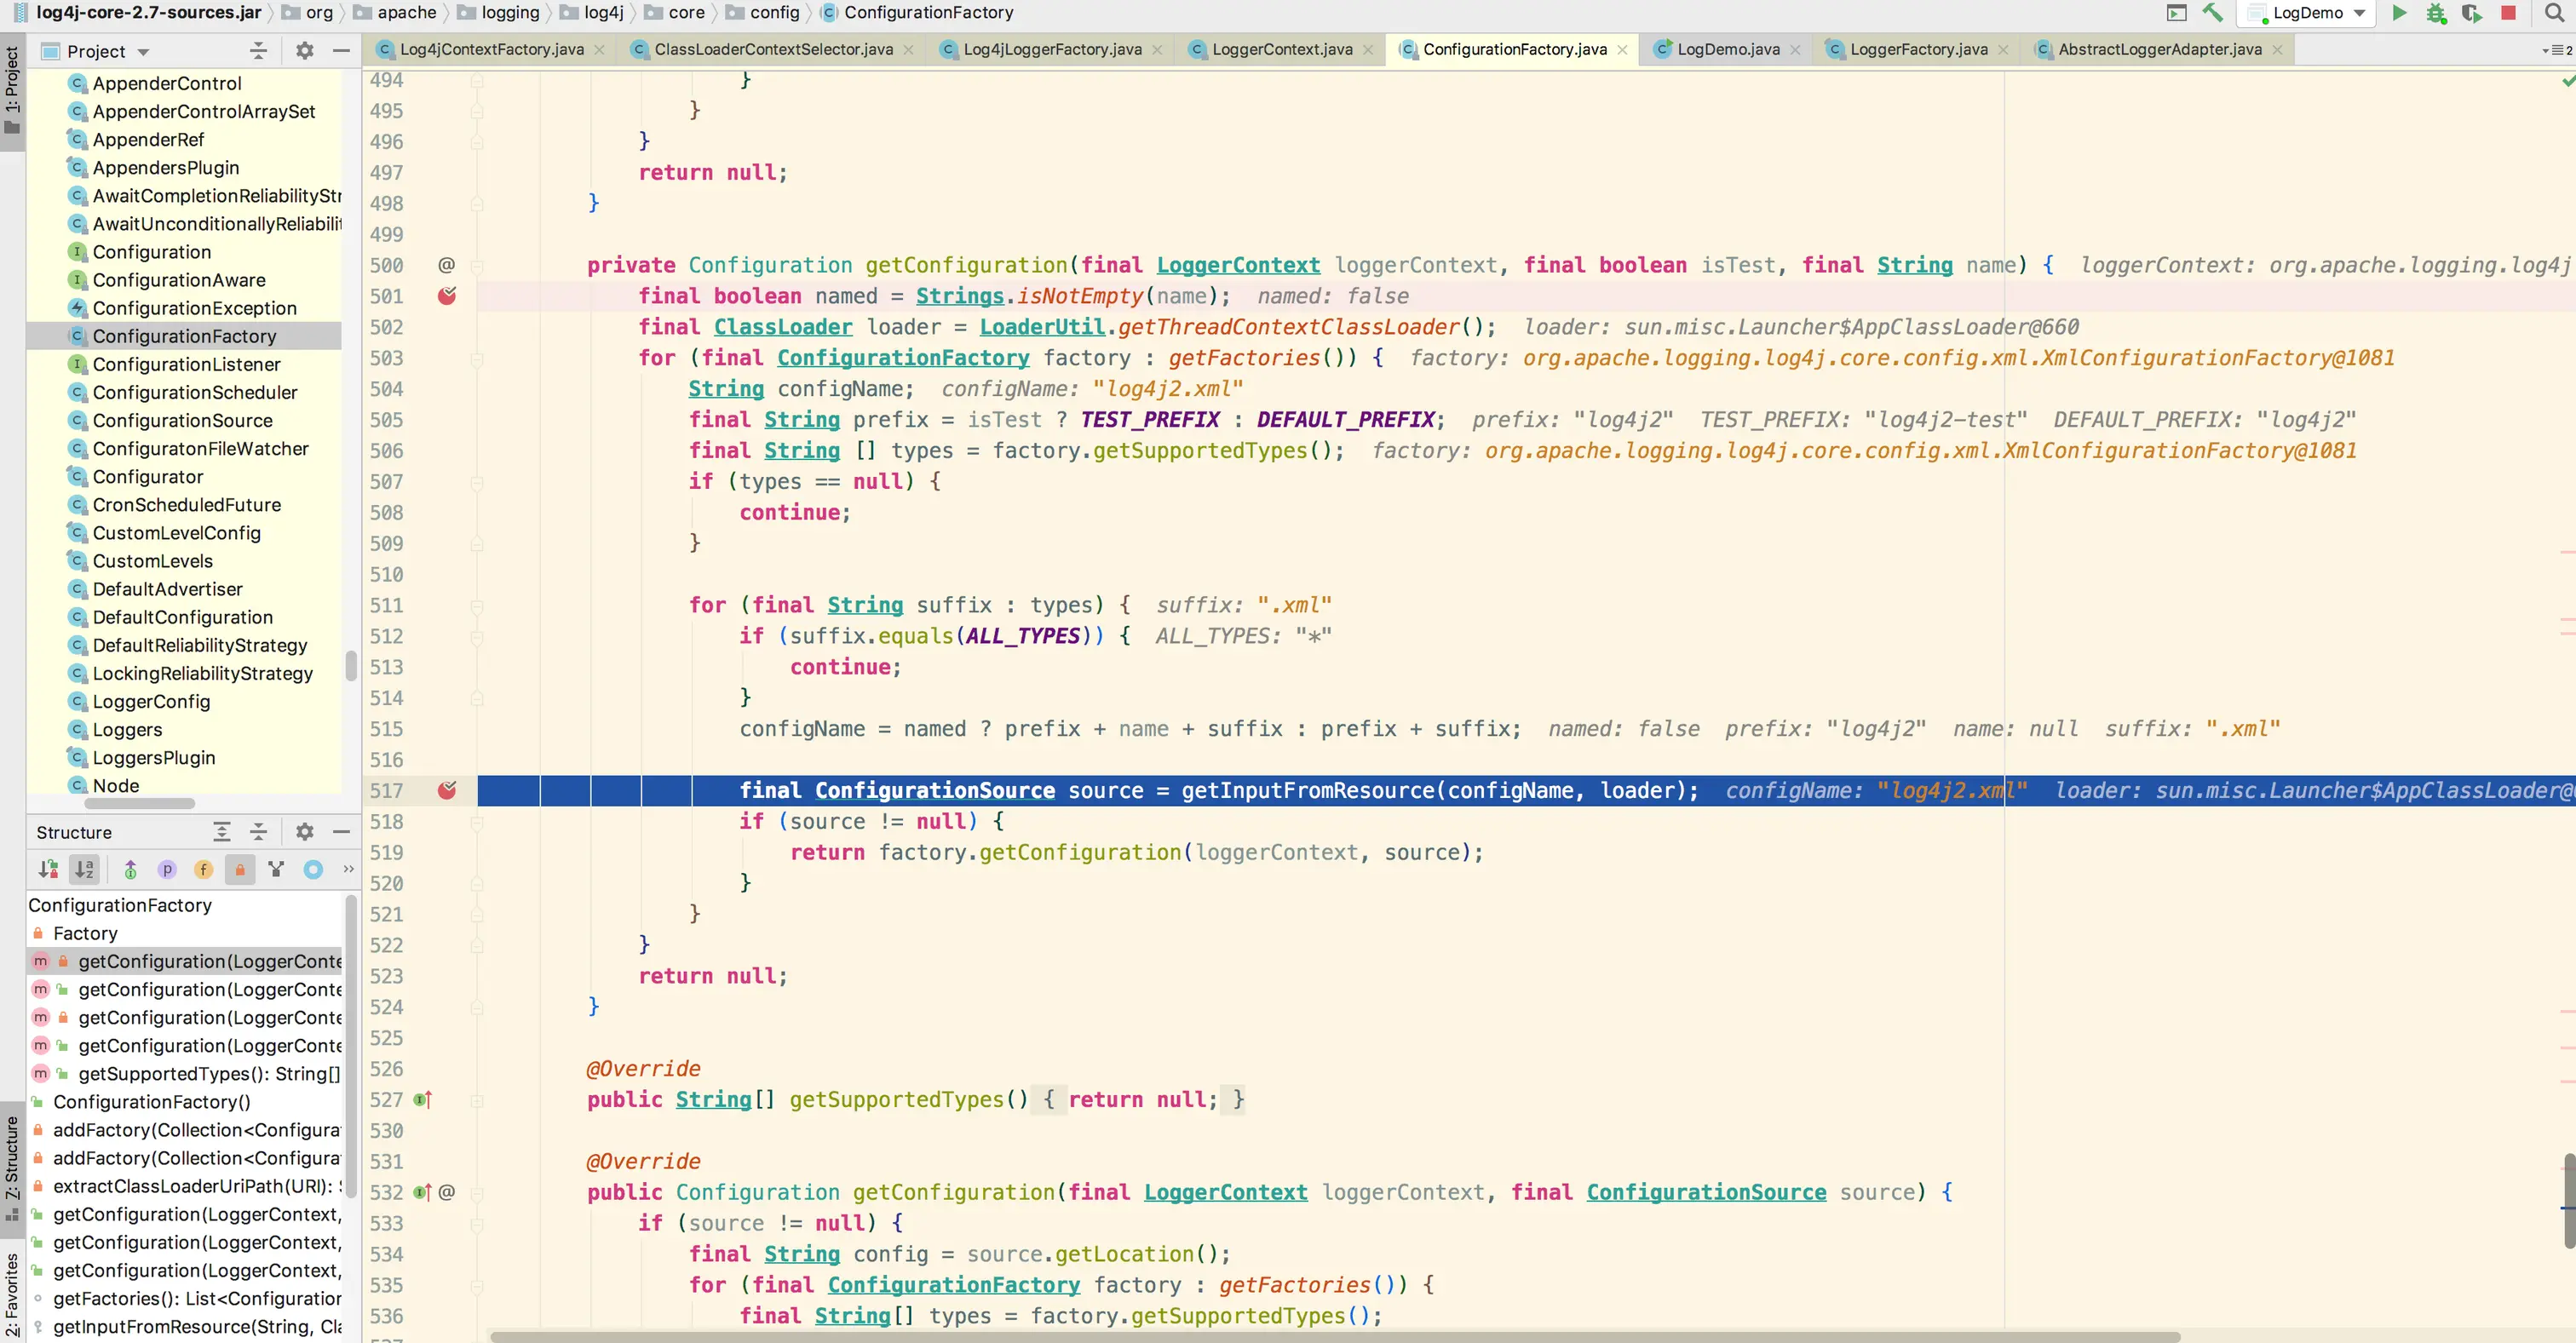Stop the running process with red square
This screenshot has height=1343, width=2576.
pyautogui.click(x=2508, y=13)
